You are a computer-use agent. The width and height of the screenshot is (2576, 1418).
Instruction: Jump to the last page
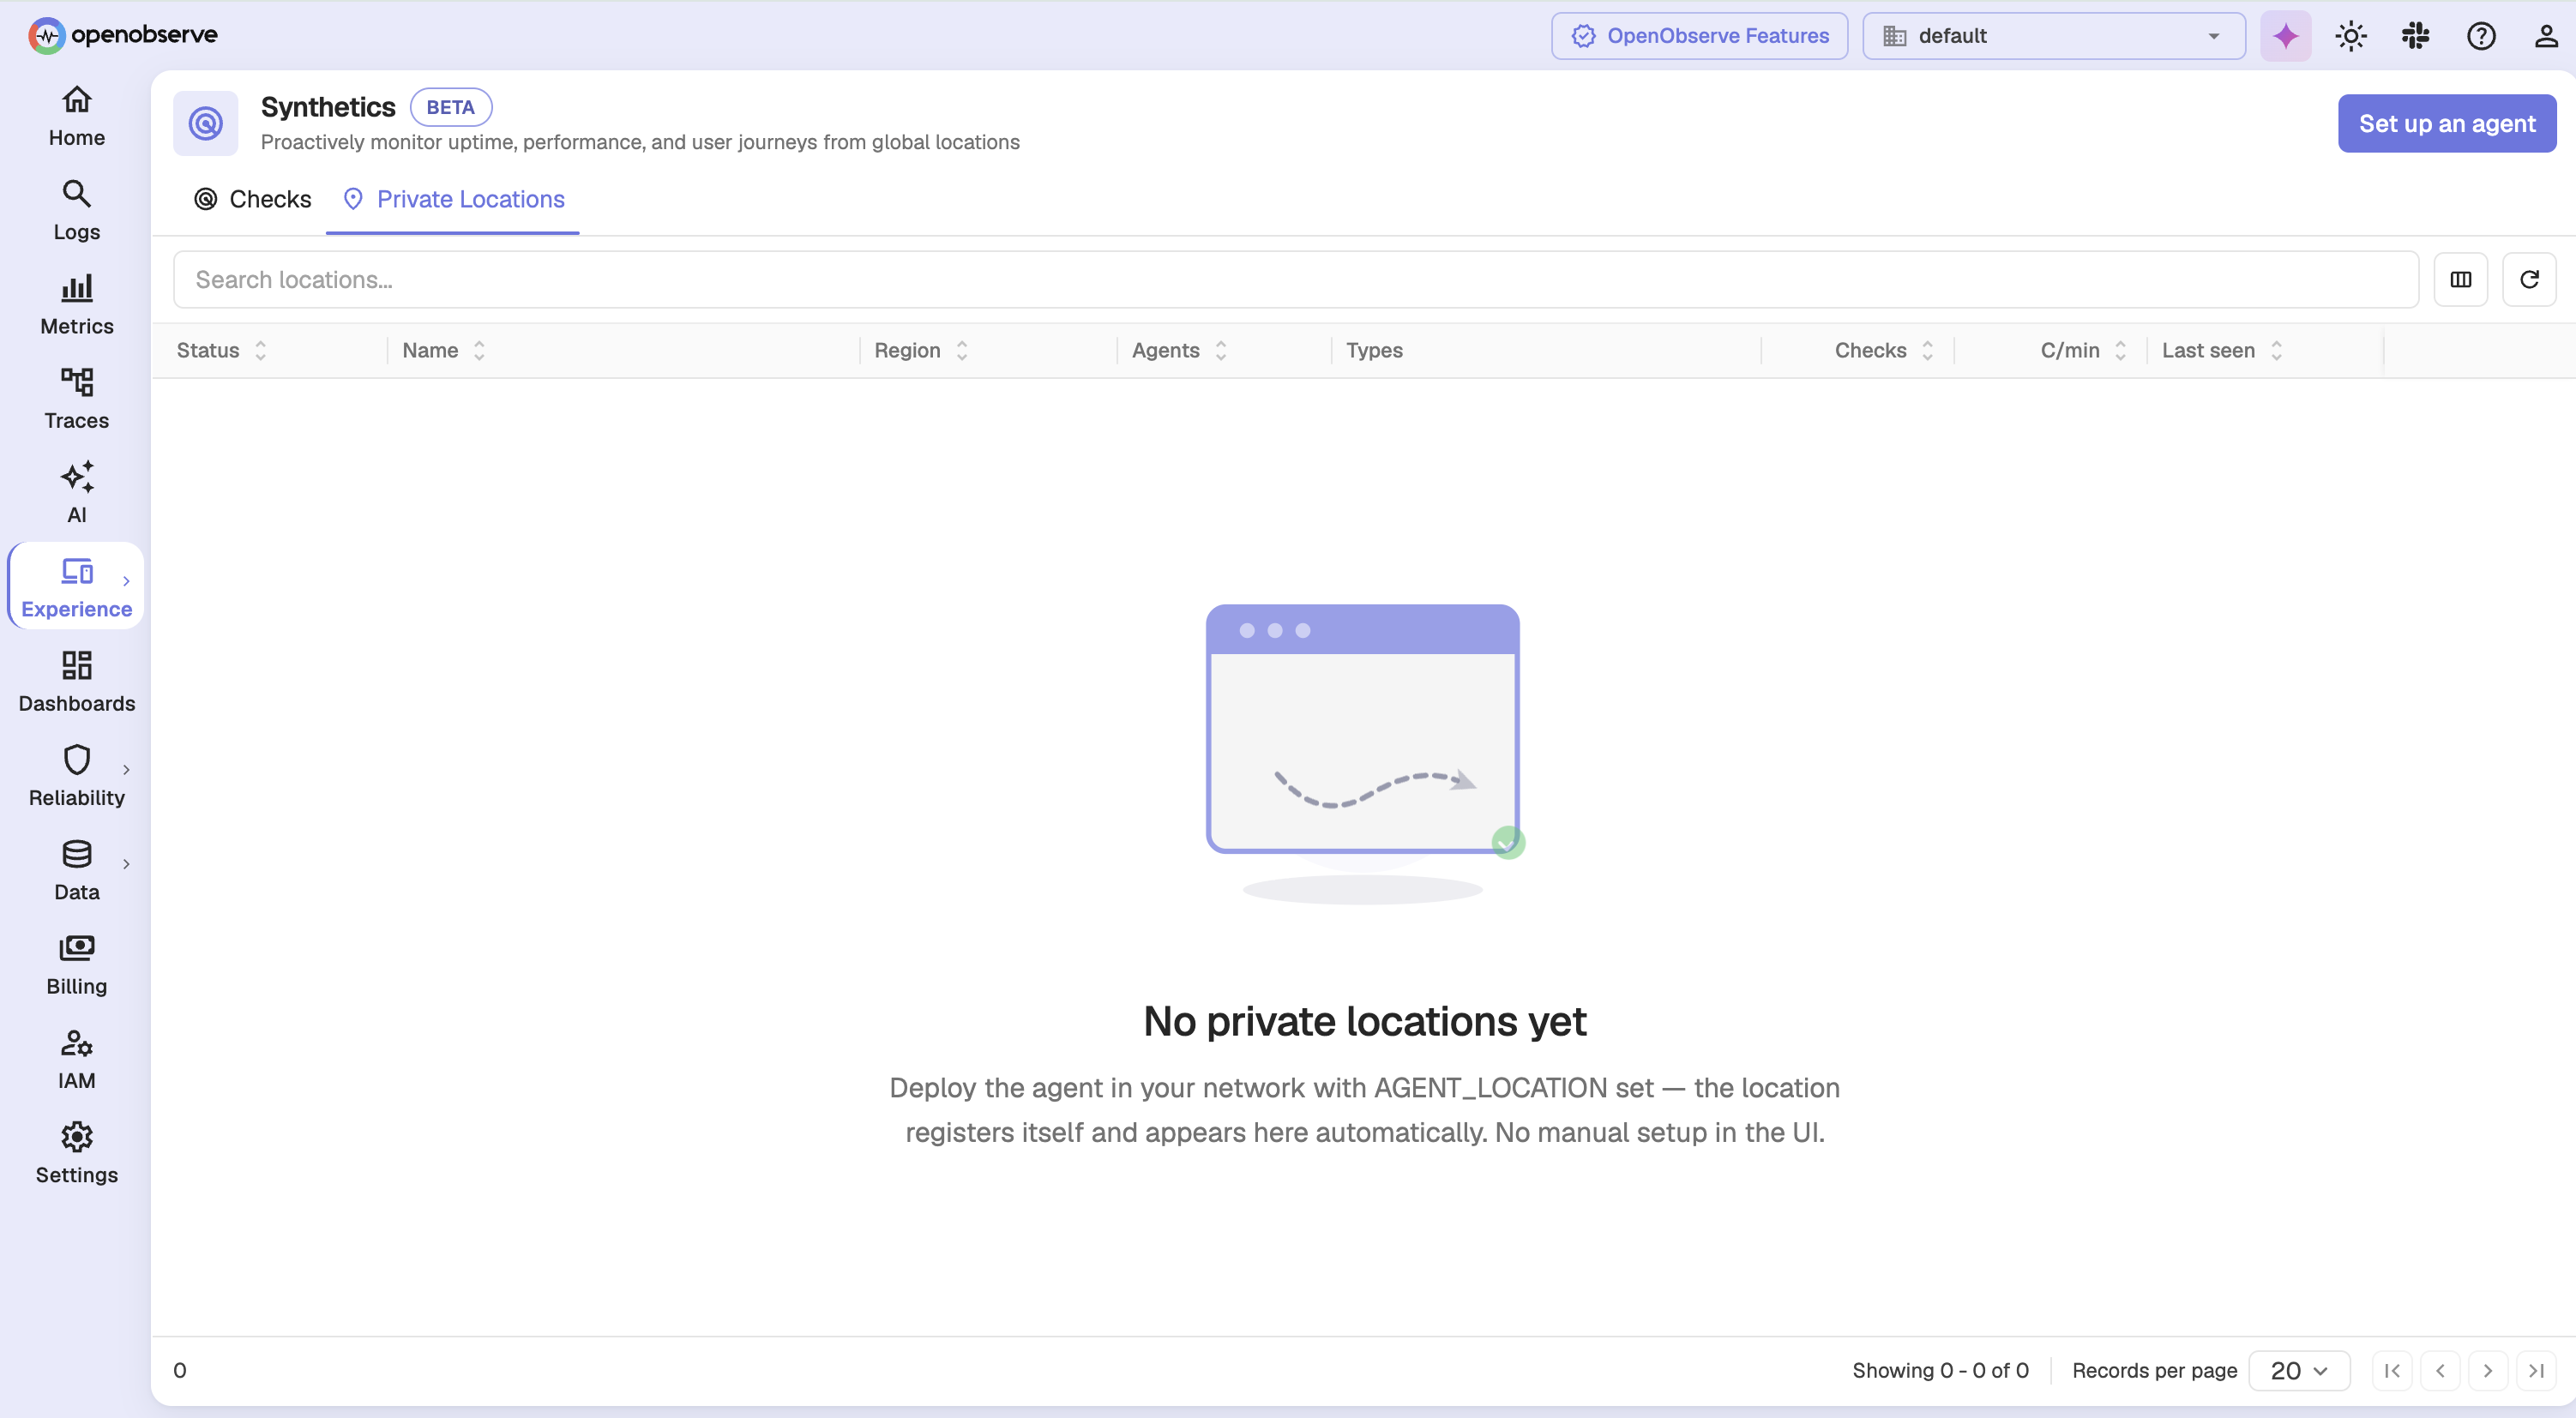point(2536,1370)
